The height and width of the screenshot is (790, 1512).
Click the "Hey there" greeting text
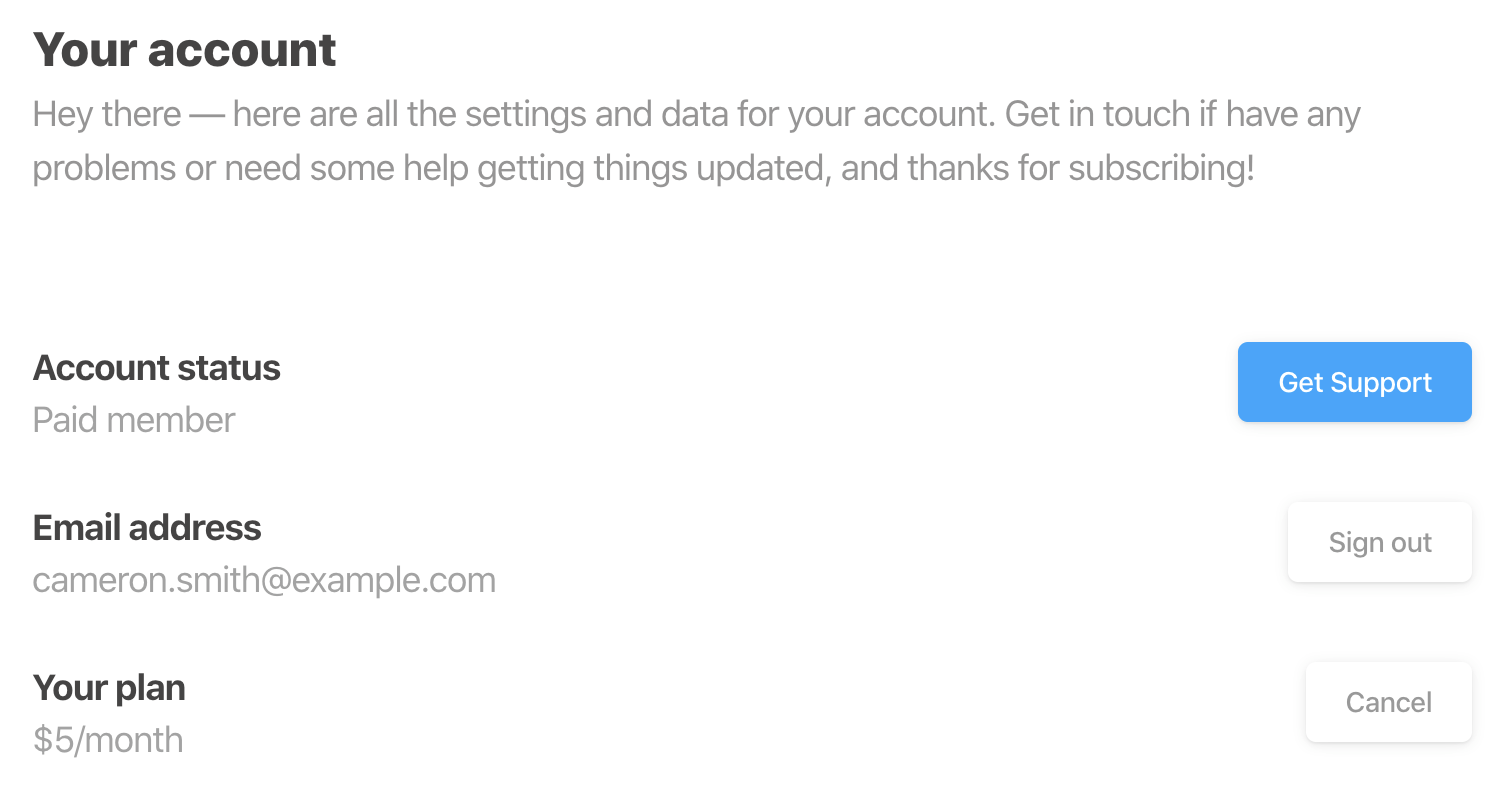(x=106, y=115)
